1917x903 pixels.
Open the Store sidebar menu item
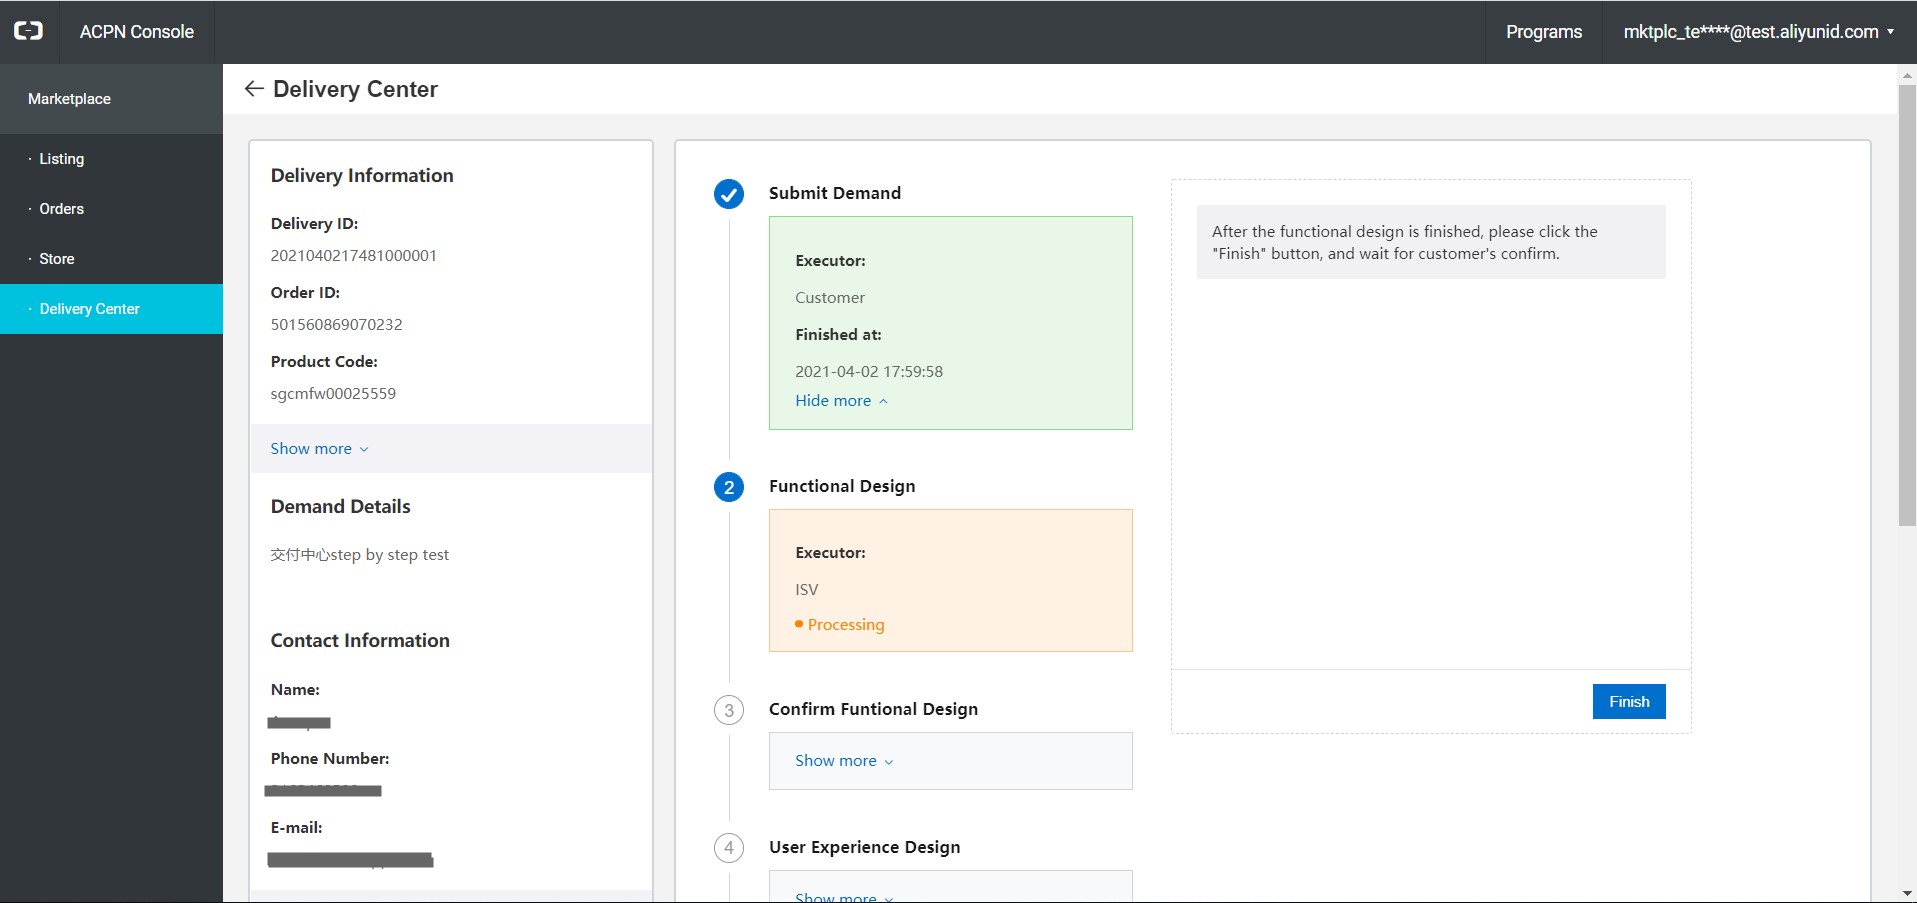[57, 259]
